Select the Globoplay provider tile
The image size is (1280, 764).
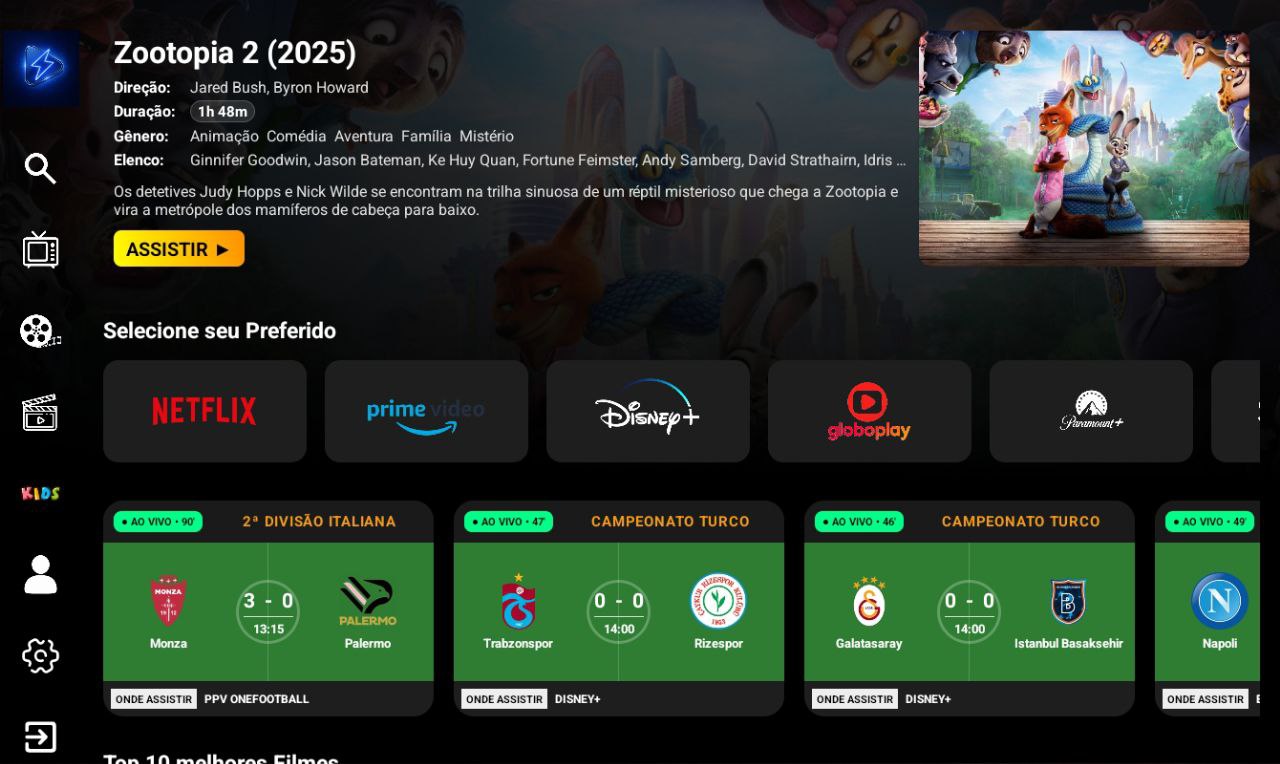pos(869,411)
